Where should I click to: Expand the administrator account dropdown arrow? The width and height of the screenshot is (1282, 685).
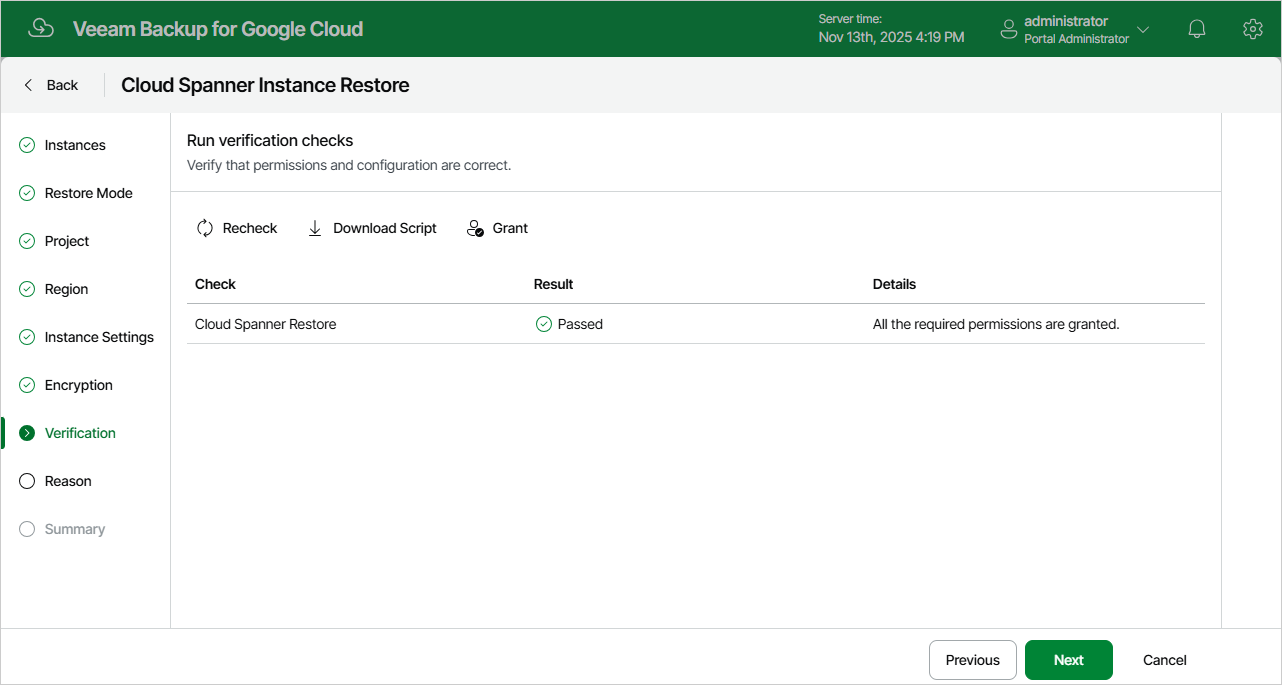click(1143, 30)
